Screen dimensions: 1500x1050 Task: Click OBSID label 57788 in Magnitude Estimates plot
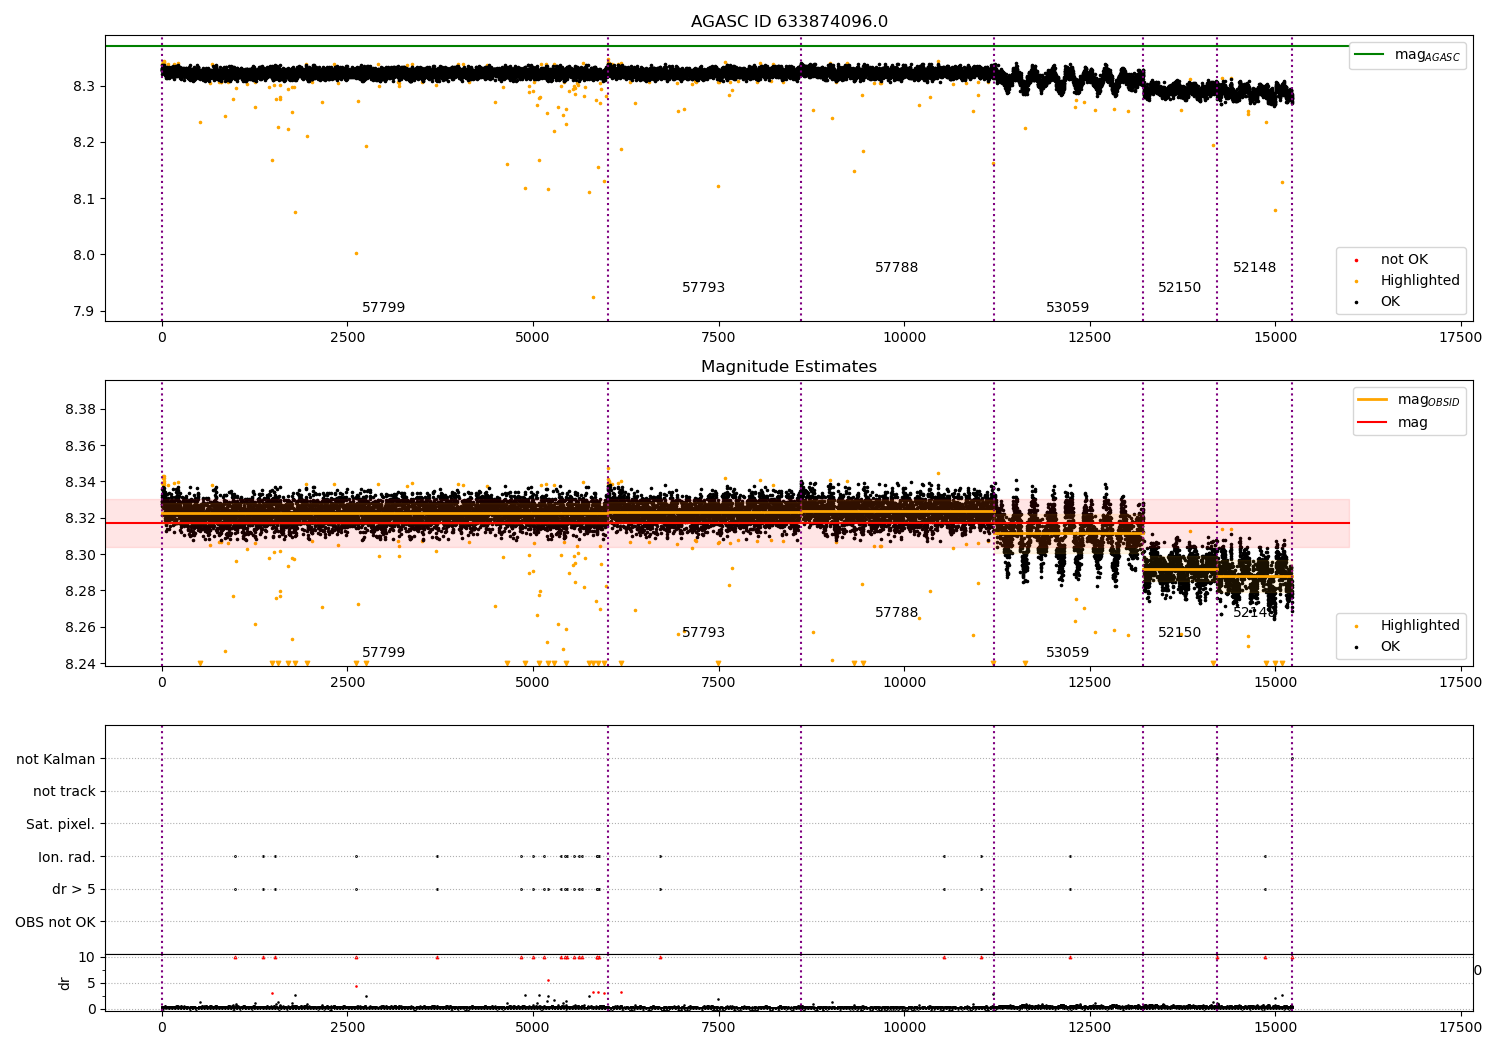click(x=897, y=613)
